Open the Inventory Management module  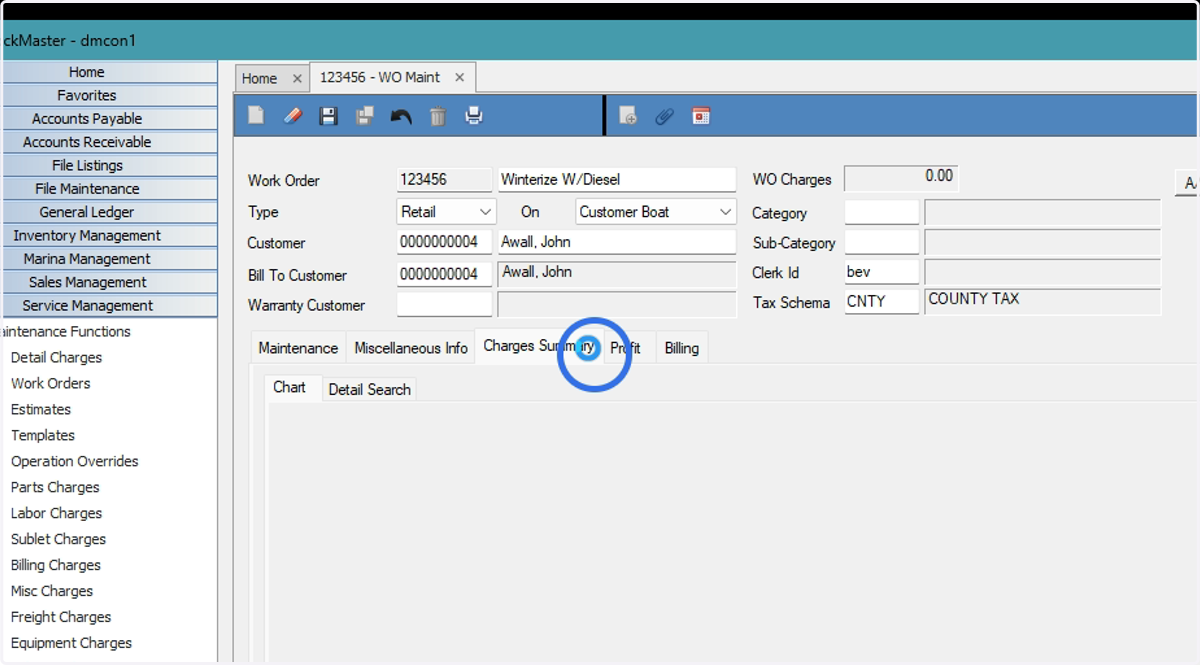110,235
